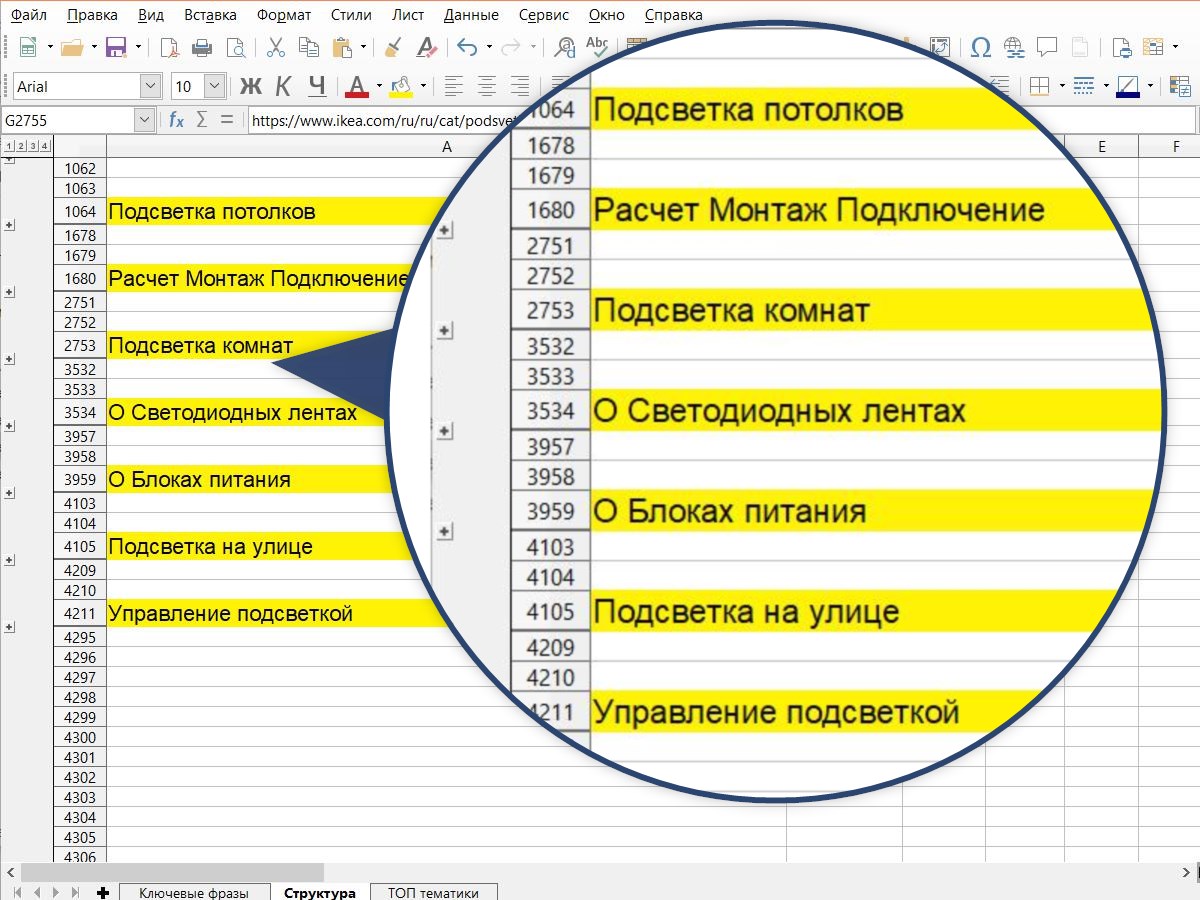Screen dimensions: 1200x900
Task: Open the Сервис menu
Action: (x=545, y=15)
